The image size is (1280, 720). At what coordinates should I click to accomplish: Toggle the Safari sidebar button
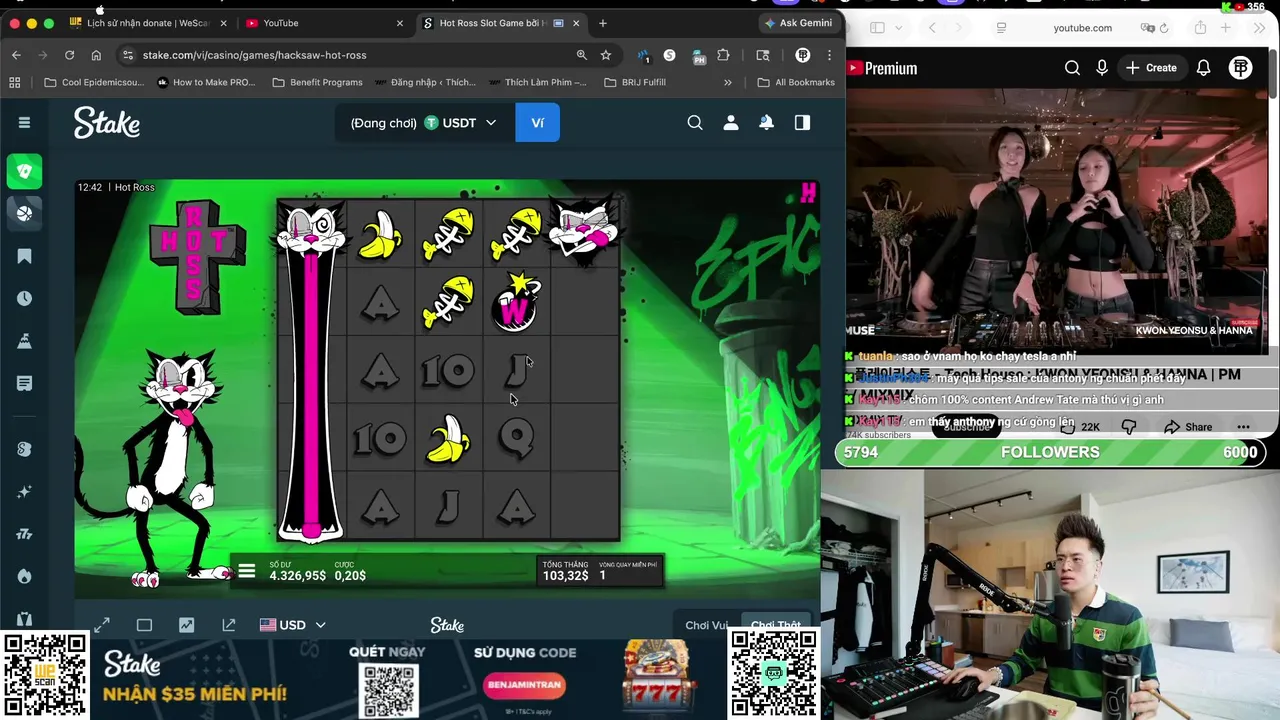tap(877, 28)
